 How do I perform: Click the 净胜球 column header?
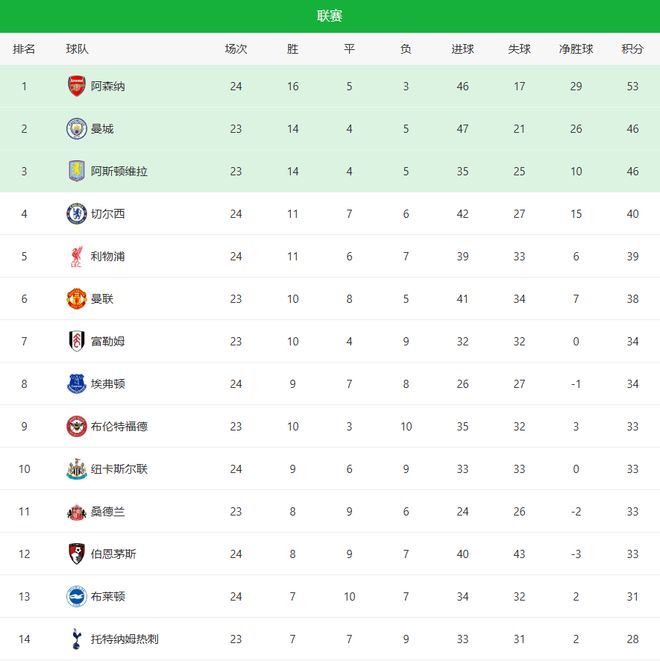[576, 49]
